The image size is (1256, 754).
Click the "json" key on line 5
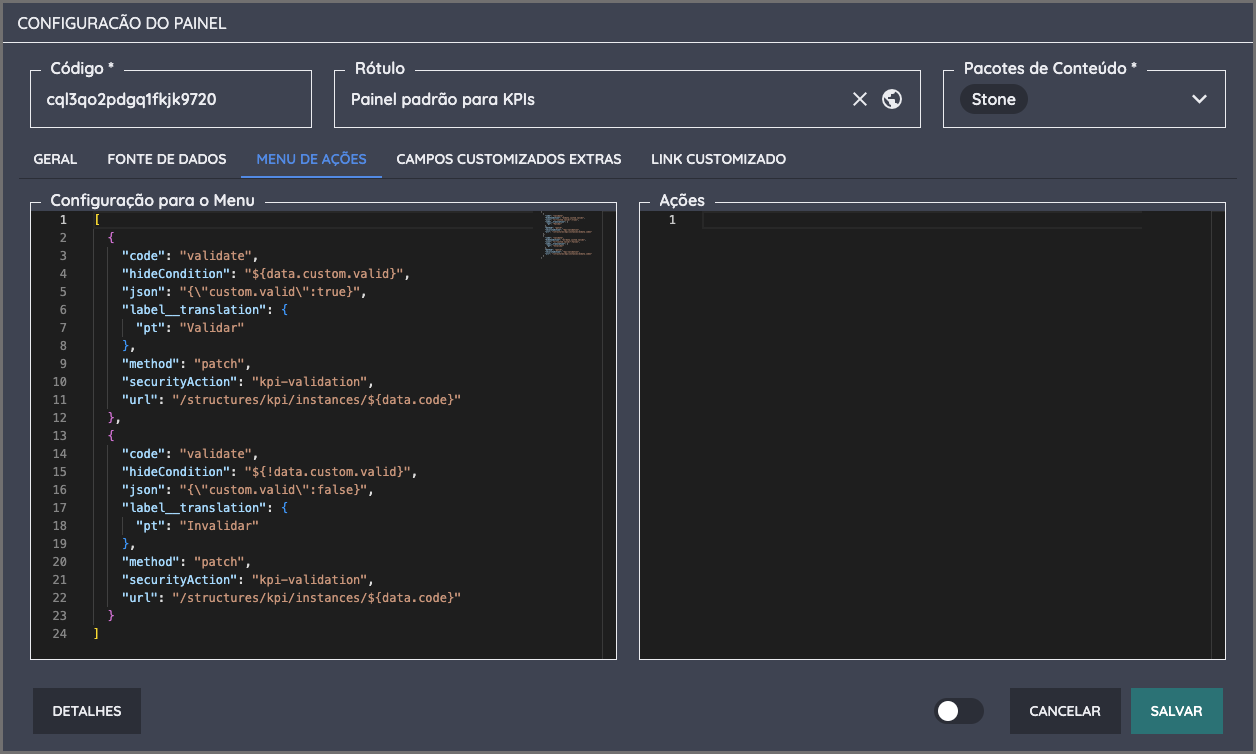(x=143, y=292)
